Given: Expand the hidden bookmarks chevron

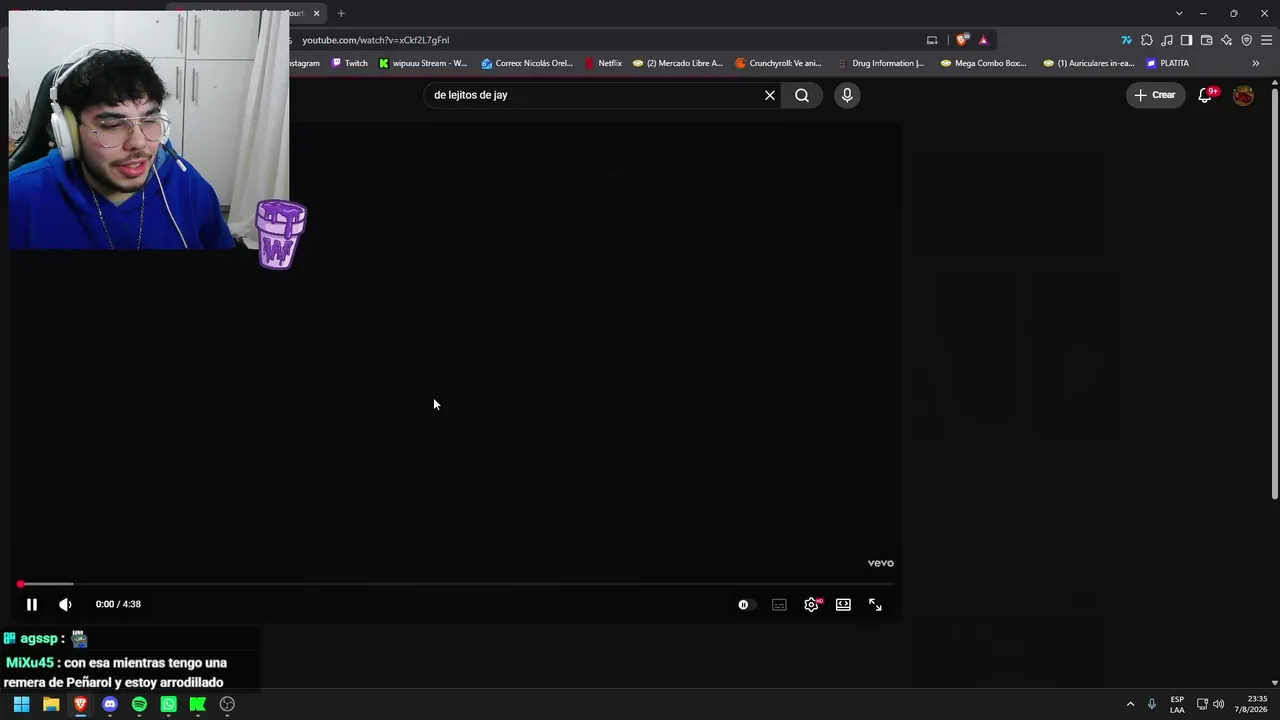Looking at the screenshot, I should pyautogui.click(x=1256, y=63).
